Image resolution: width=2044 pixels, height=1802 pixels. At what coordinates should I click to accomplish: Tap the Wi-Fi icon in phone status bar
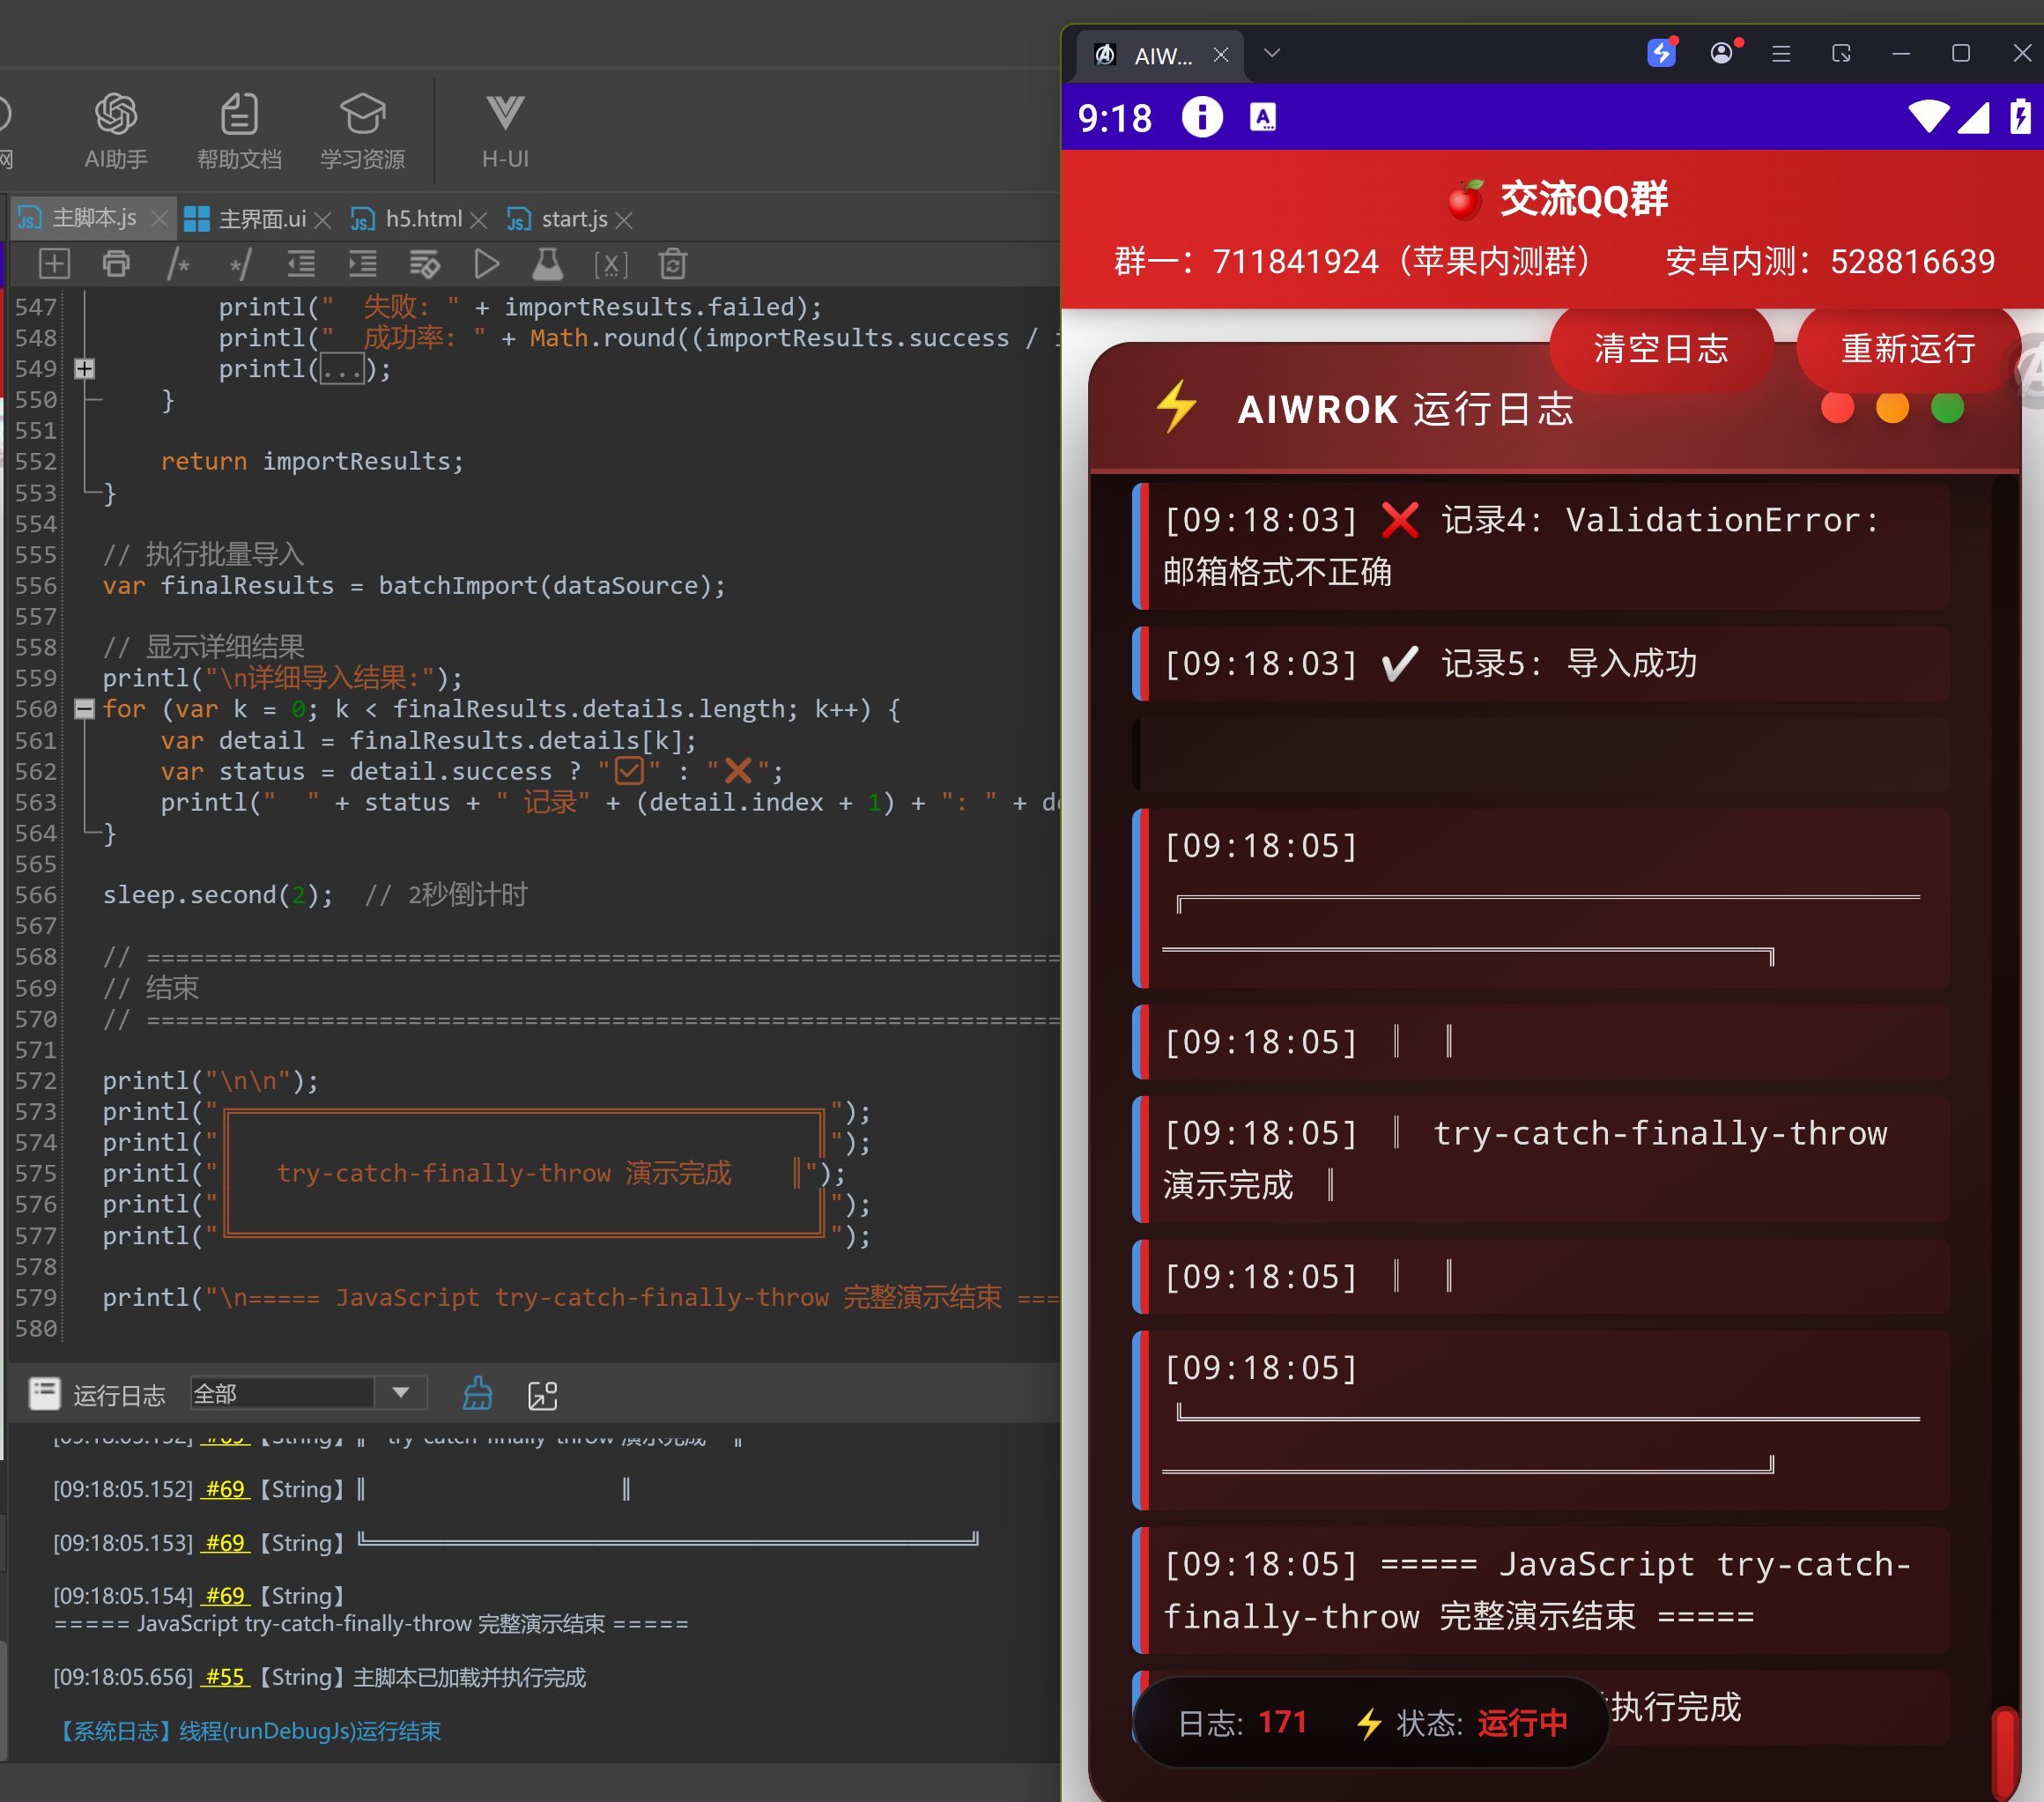click(1928, 116)
